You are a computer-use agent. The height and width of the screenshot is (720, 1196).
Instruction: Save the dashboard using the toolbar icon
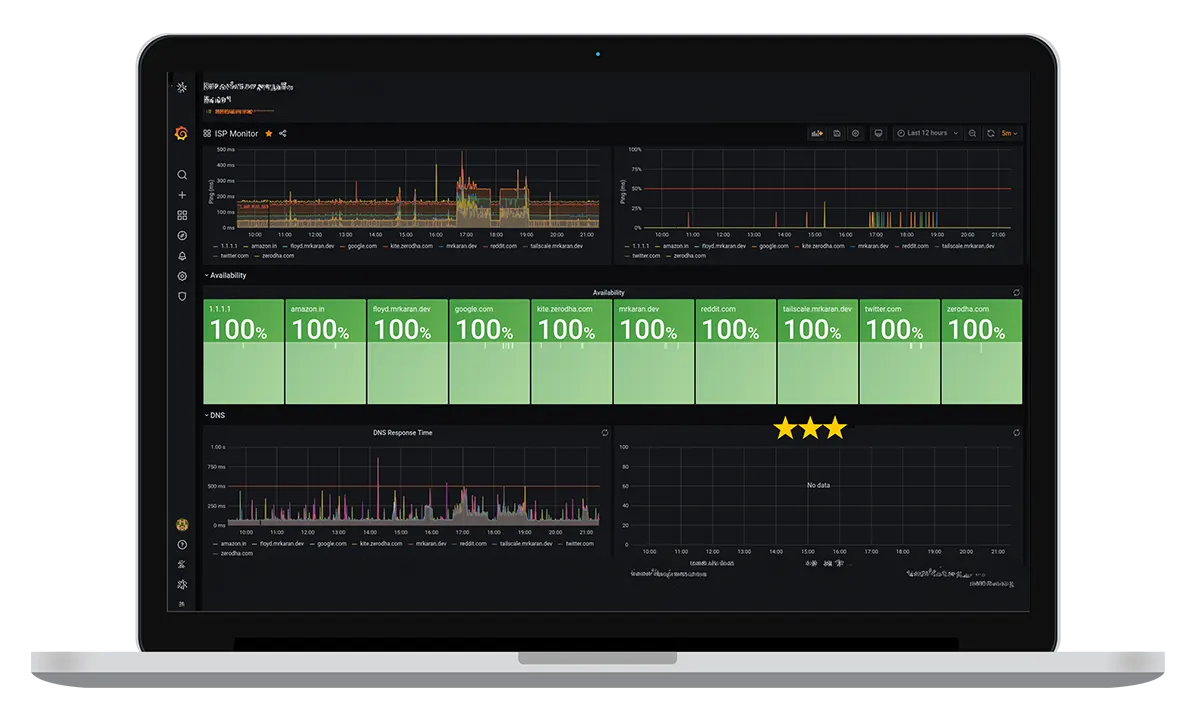[x=837, y=133]
